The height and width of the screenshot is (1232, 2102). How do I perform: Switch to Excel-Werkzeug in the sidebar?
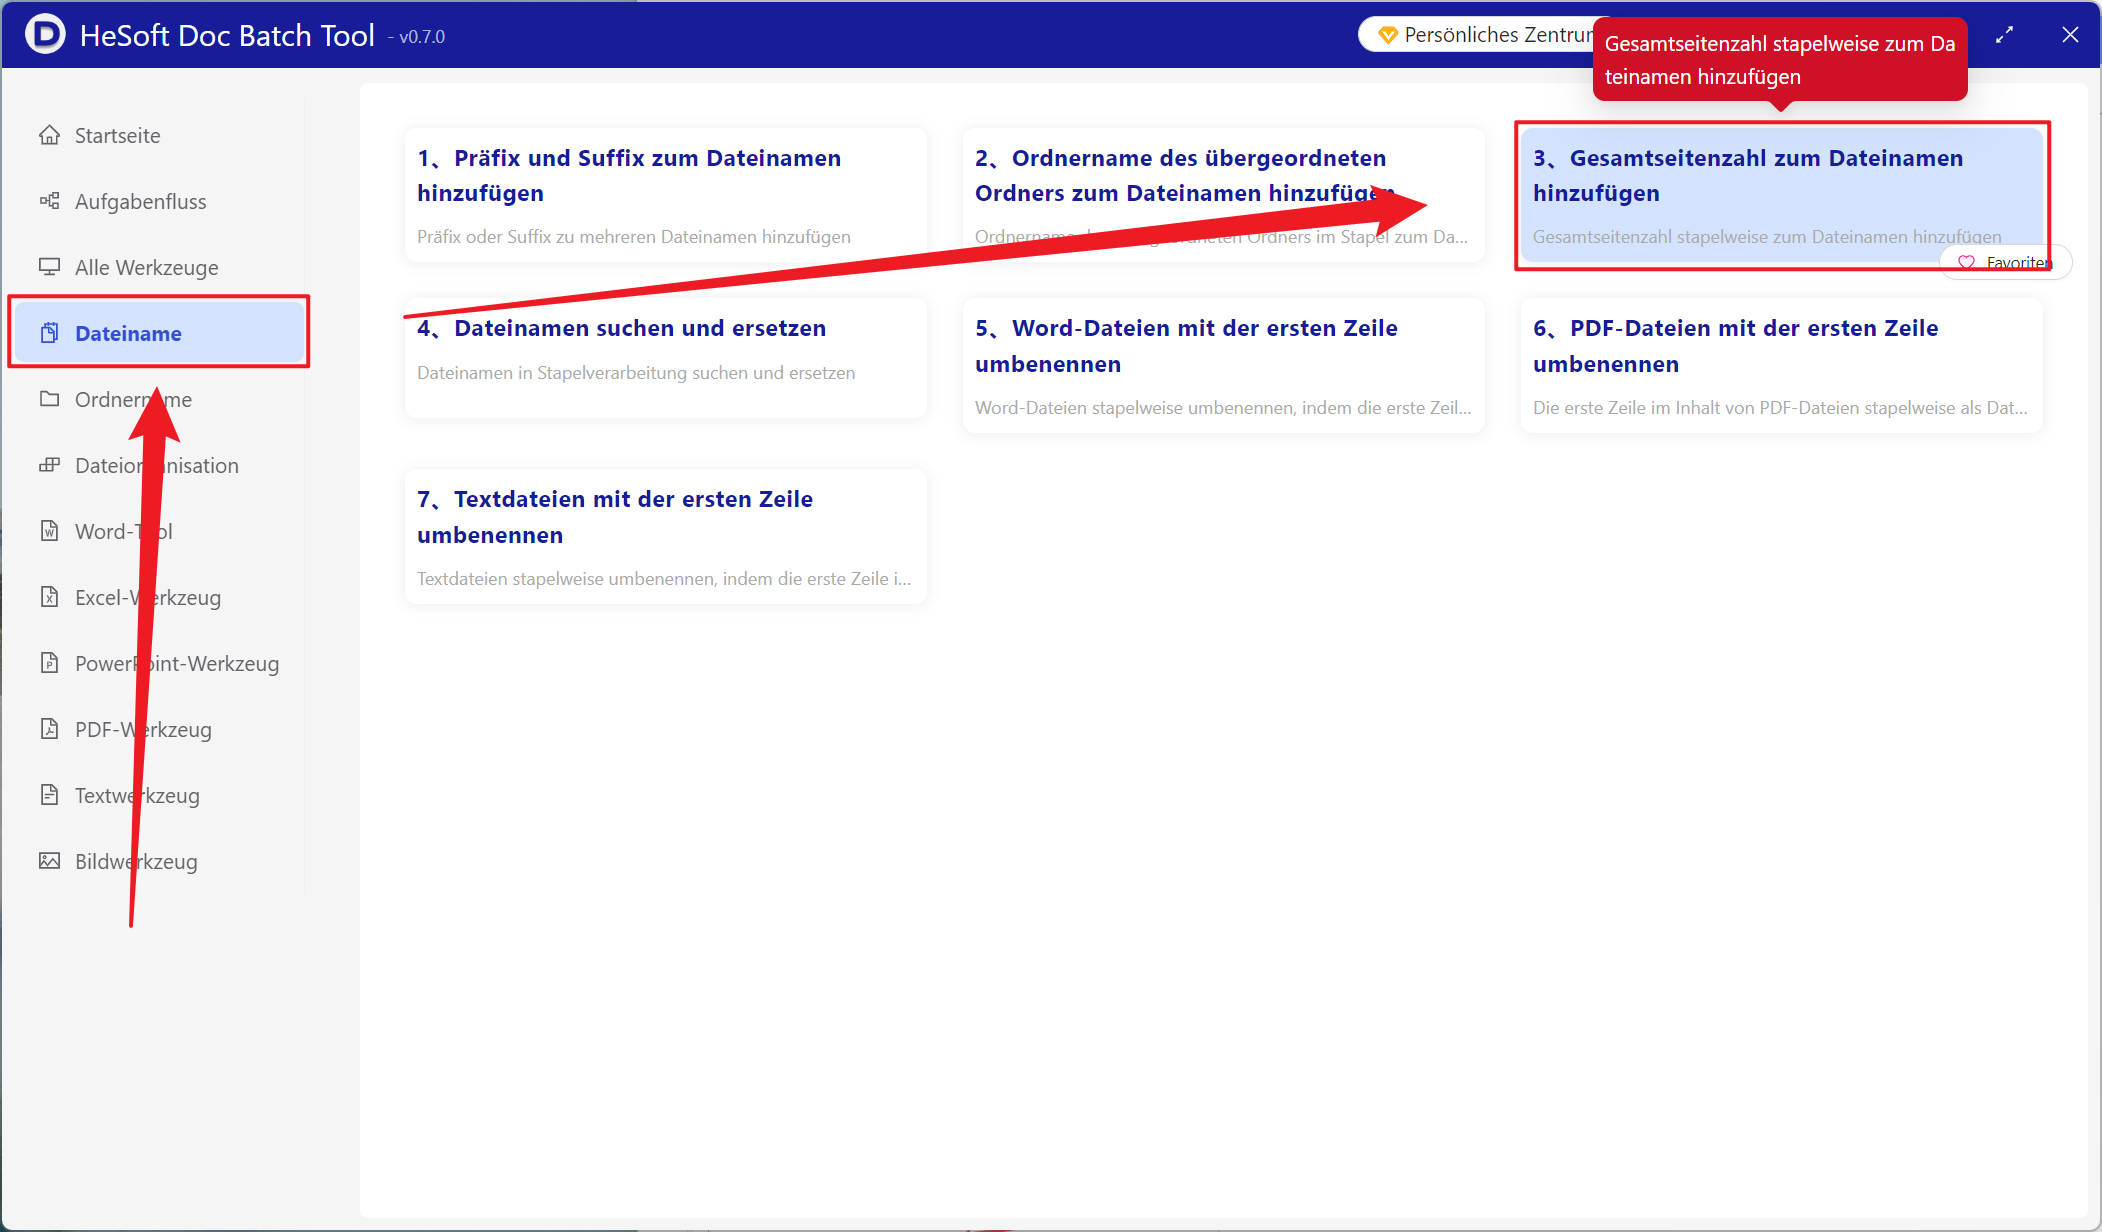click(158, 597)
